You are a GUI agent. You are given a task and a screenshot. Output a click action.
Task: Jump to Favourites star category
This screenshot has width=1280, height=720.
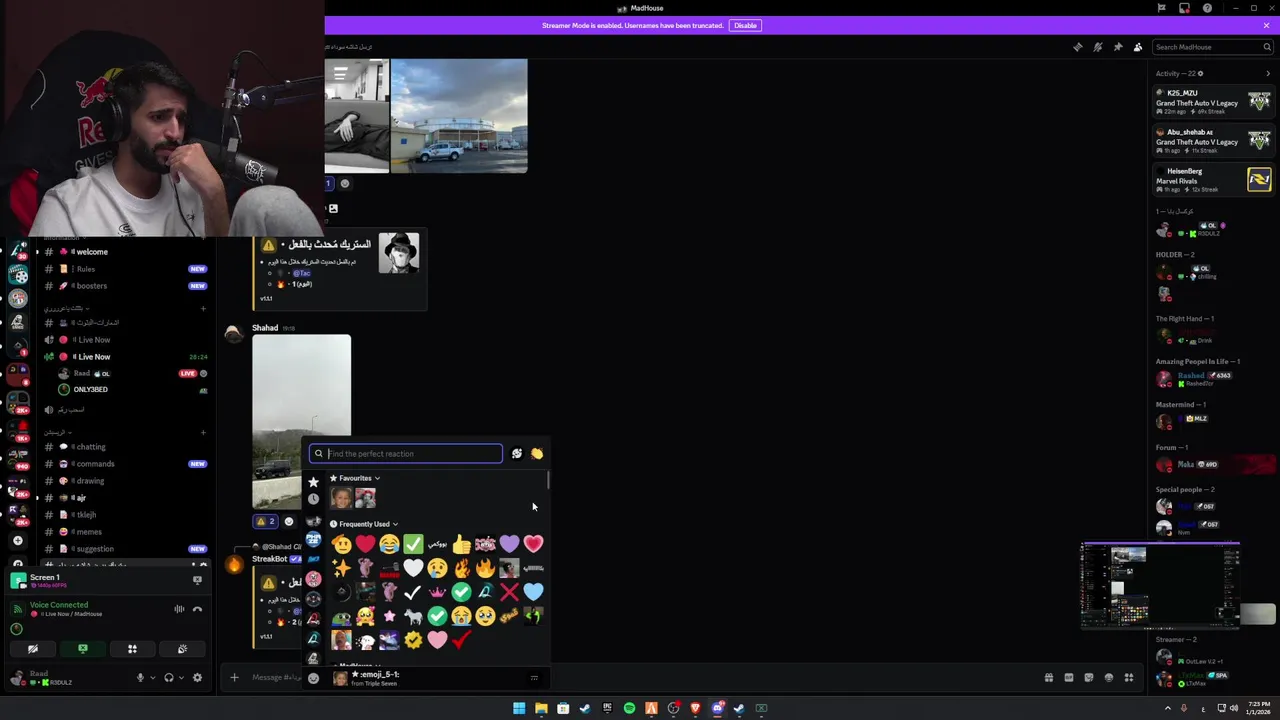click(x=313, y=482)
